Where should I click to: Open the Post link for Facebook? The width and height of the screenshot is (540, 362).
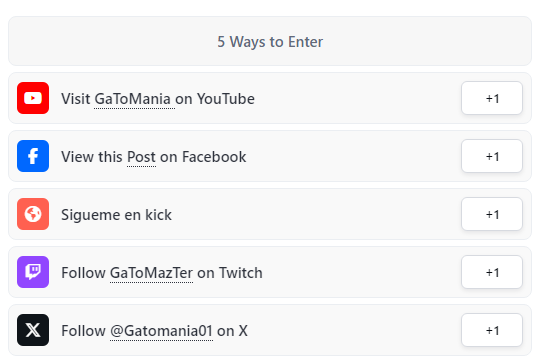[x=141, y=157]
